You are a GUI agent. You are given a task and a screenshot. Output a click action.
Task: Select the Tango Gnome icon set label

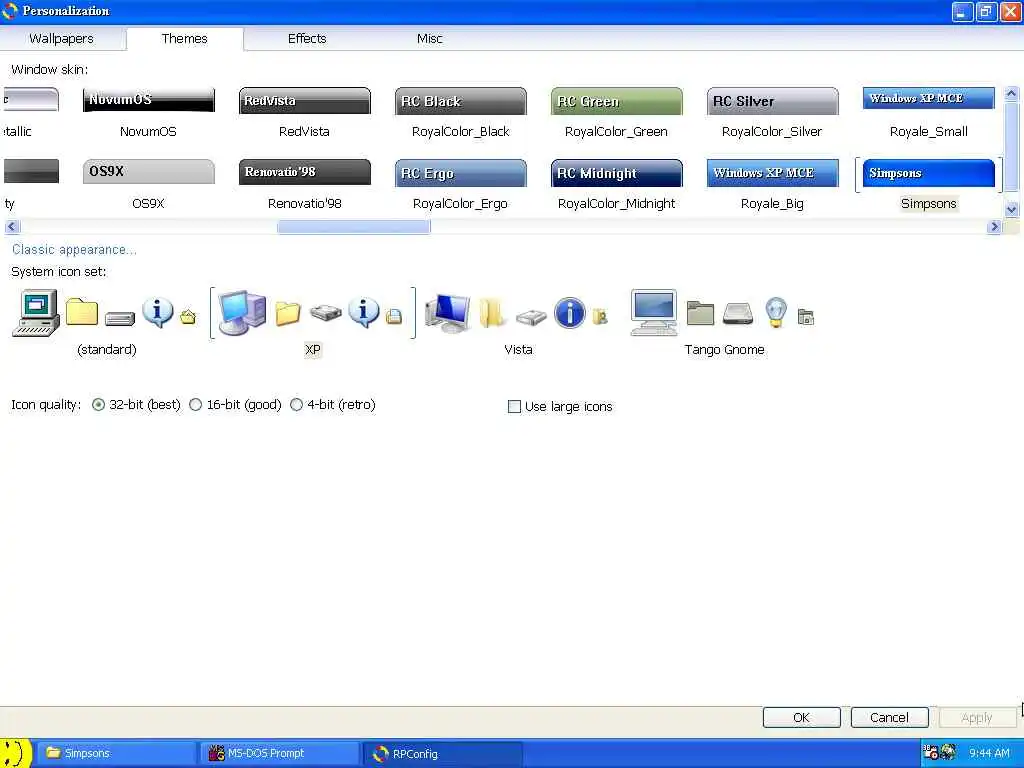(x=724, y=350)
